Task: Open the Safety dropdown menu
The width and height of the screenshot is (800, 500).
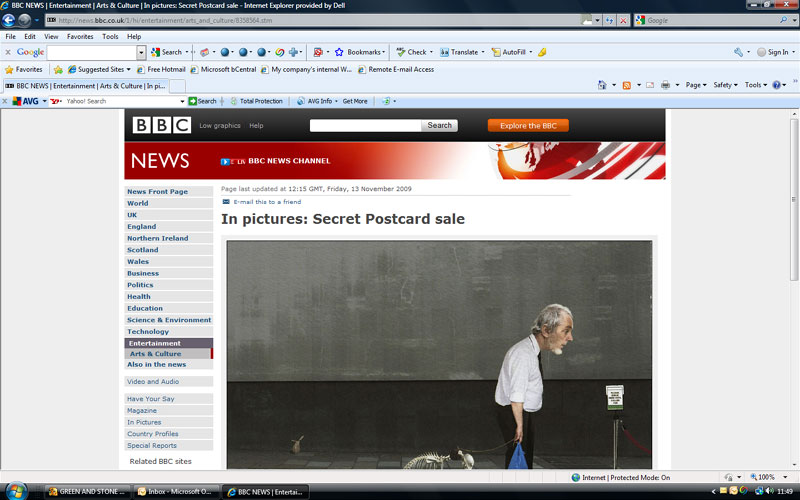Action: [x=725, y=85]
